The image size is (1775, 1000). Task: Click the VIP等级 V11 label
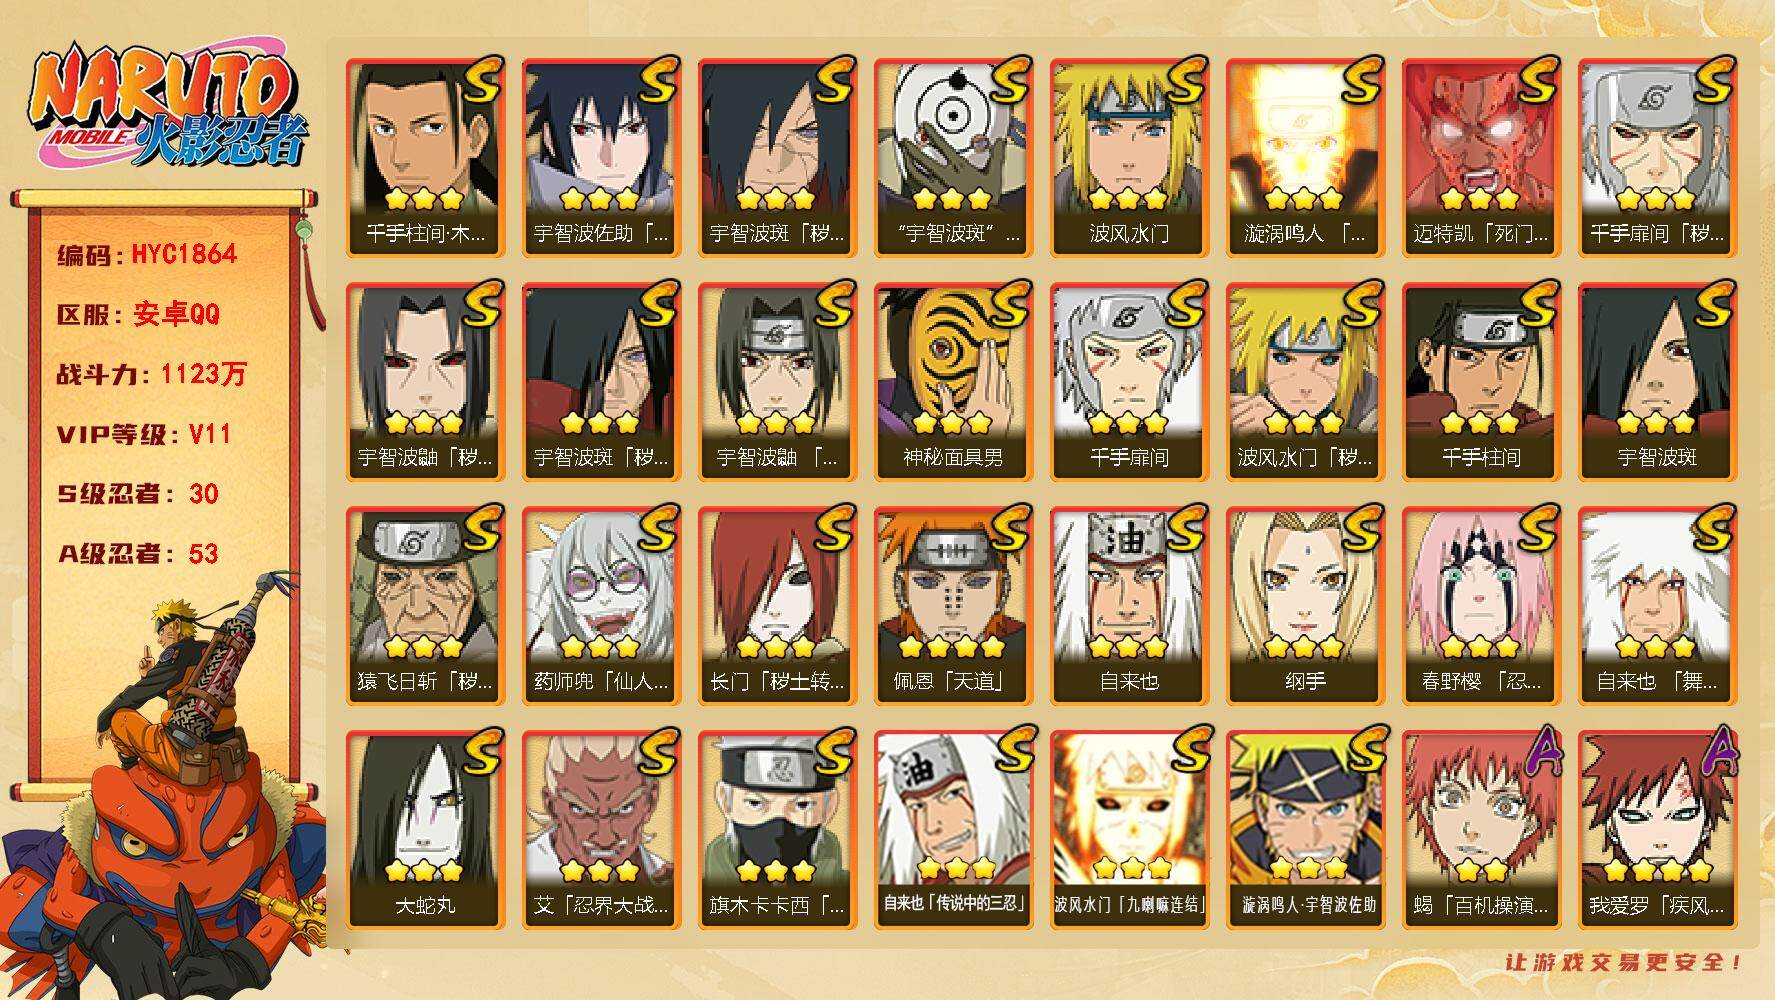coord(144,434)
